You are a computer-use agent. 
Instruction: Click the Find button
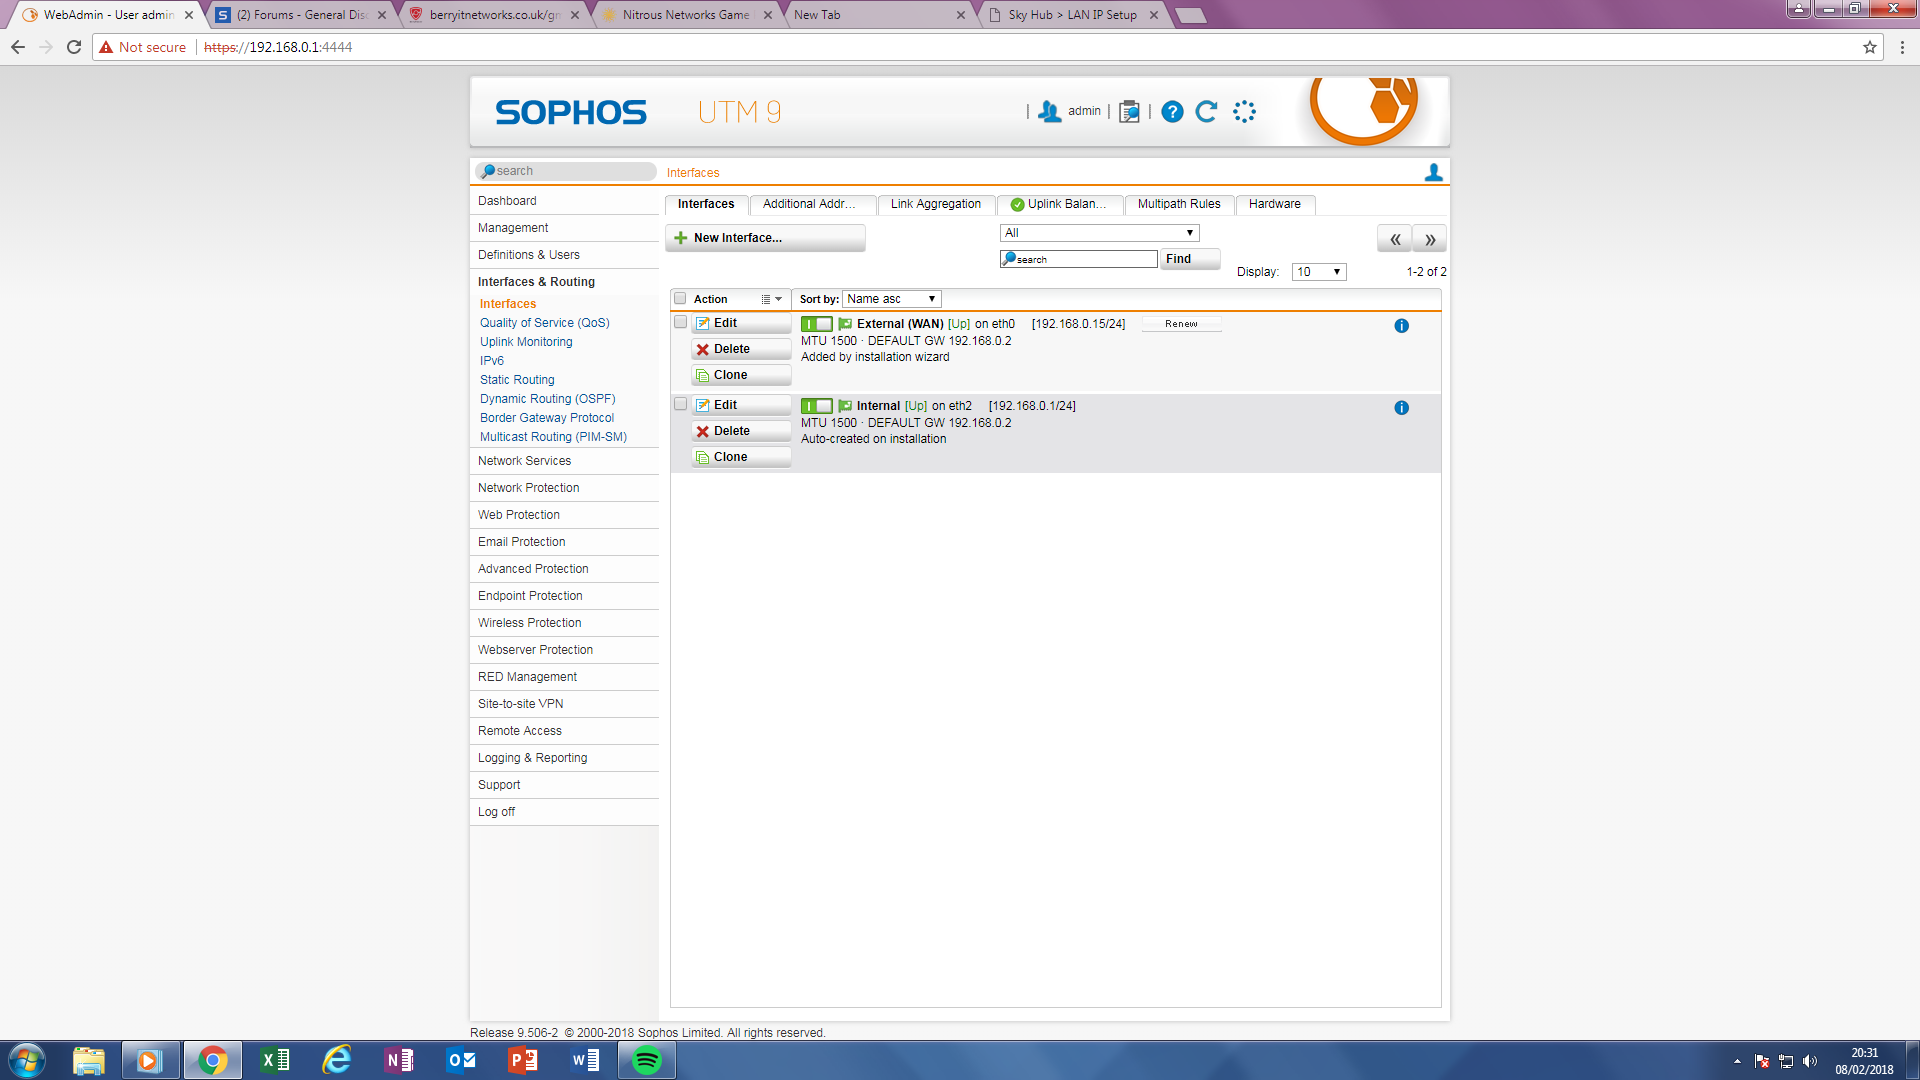(x=1190, y=259)
